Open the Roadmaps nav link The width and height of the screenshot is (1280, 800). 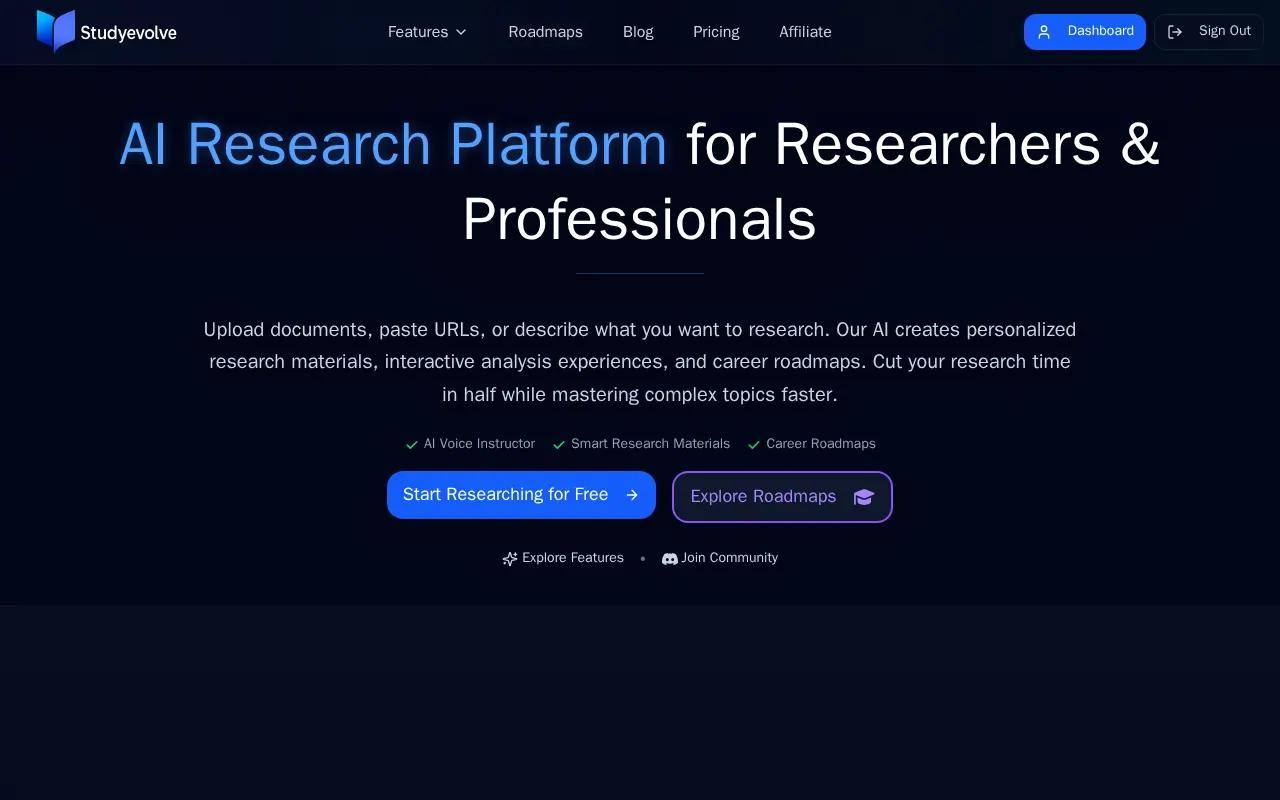[x=545, y=32]
